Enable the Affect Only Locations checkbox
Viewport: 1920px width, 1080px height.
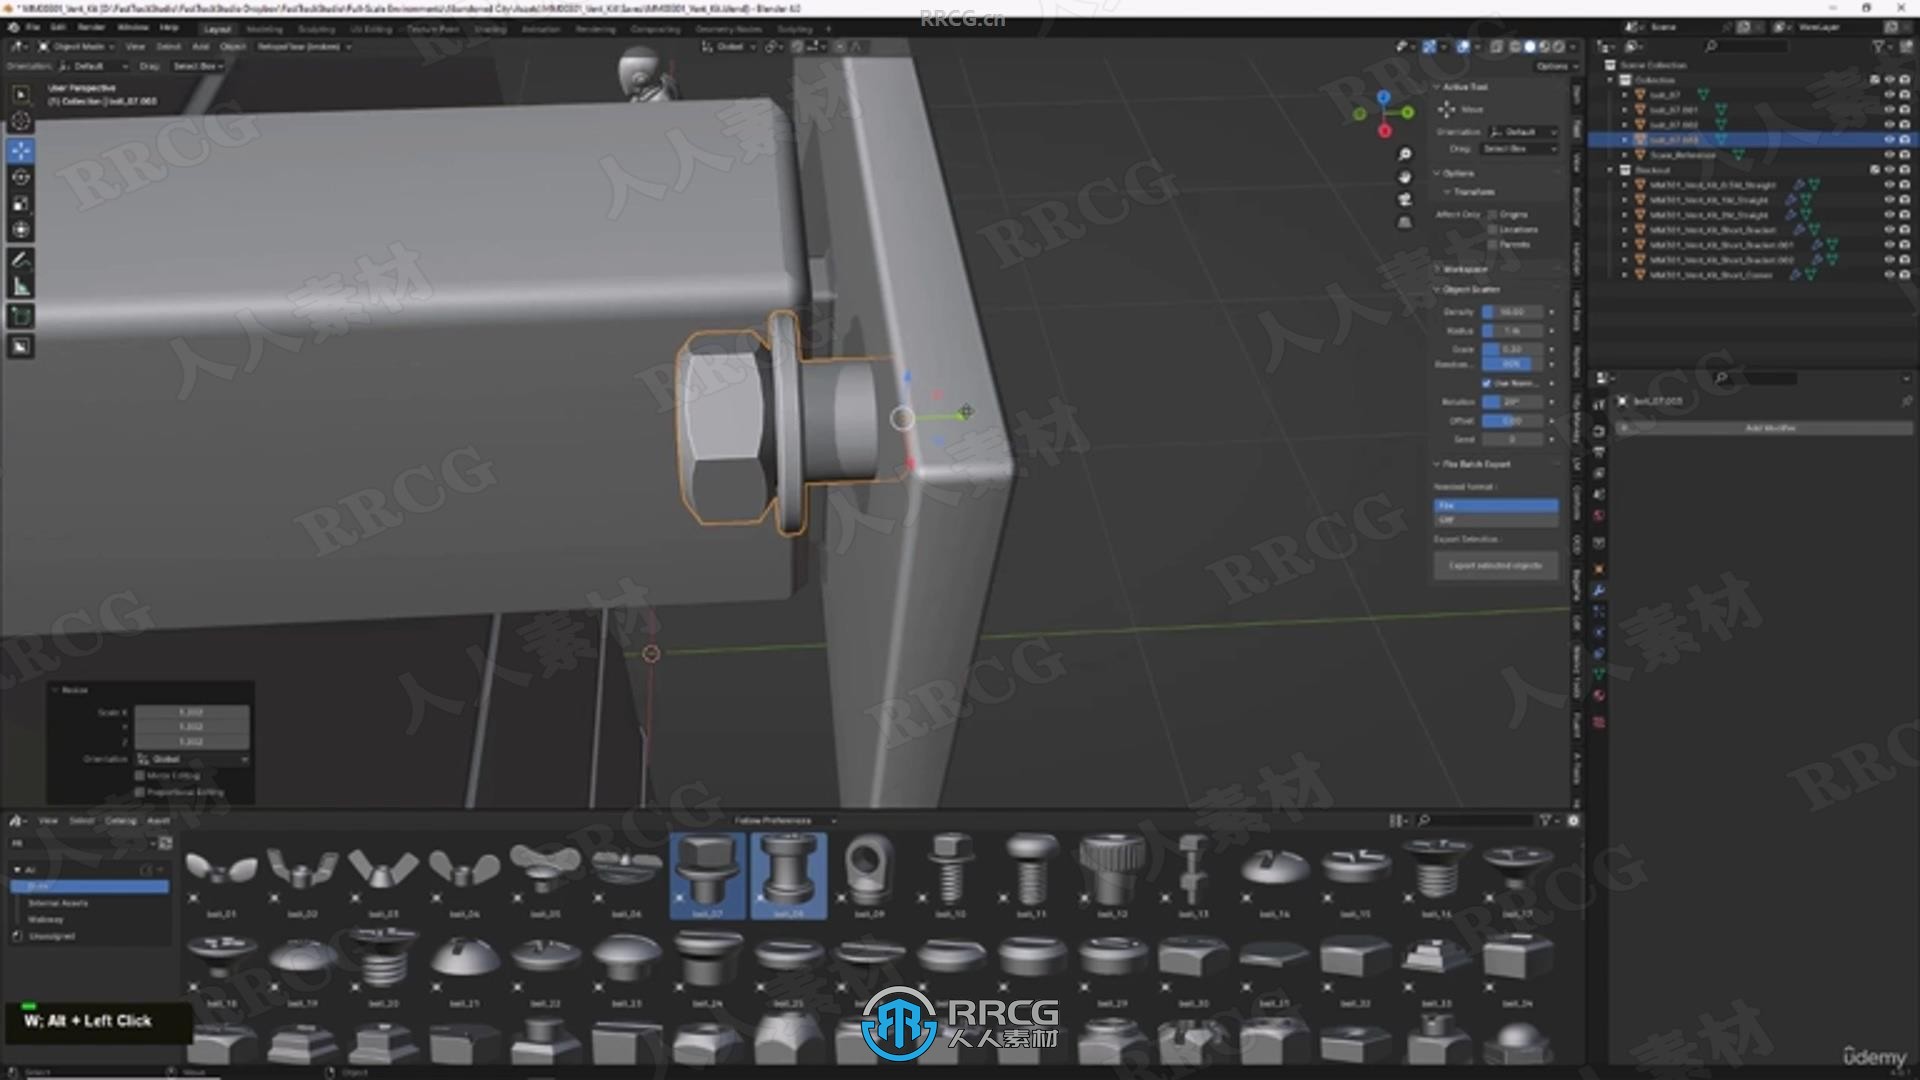coord(1492,230)
